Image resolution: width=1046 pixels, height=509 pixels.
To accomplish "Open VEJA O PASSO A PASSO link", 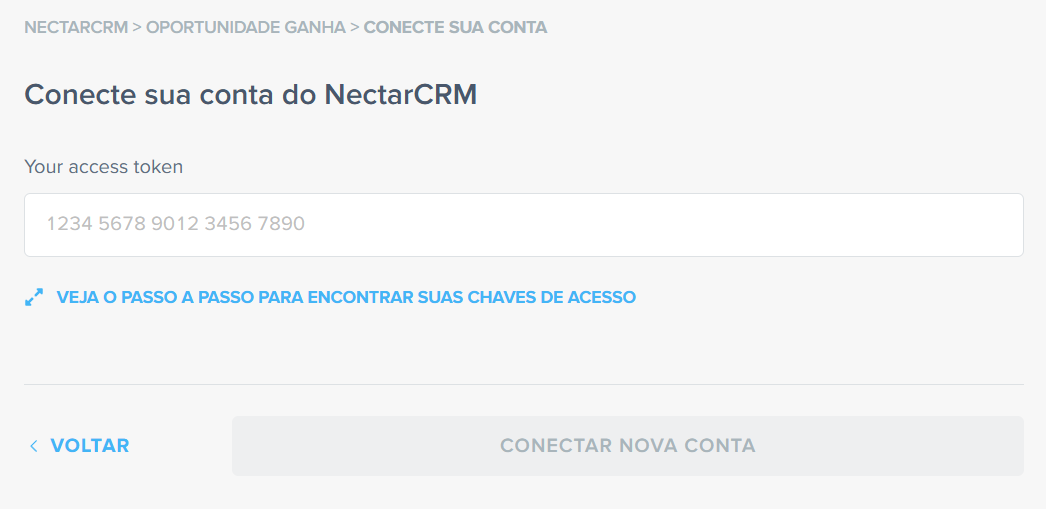I will (346, 297).
